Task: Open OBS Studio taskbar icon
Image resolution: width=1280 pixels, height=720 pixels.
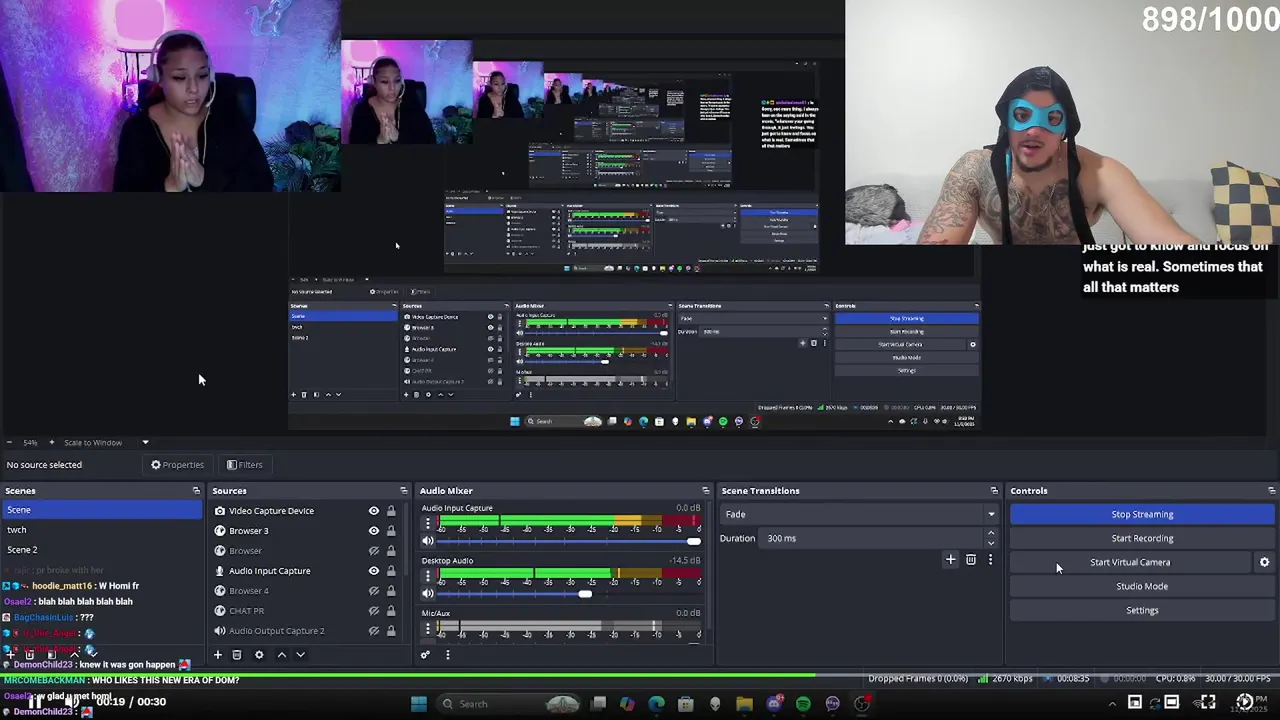Action: point(862,704)
